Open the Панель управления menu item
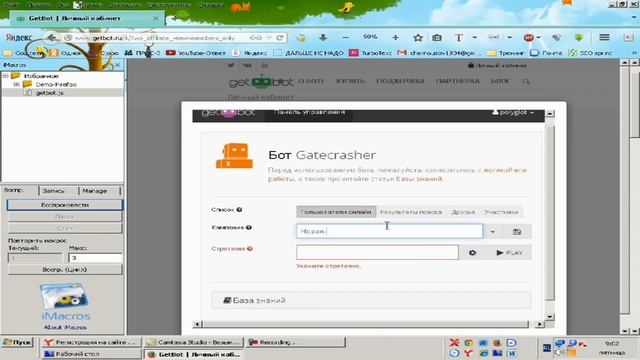The image size is (640, 360). [309, 112]
